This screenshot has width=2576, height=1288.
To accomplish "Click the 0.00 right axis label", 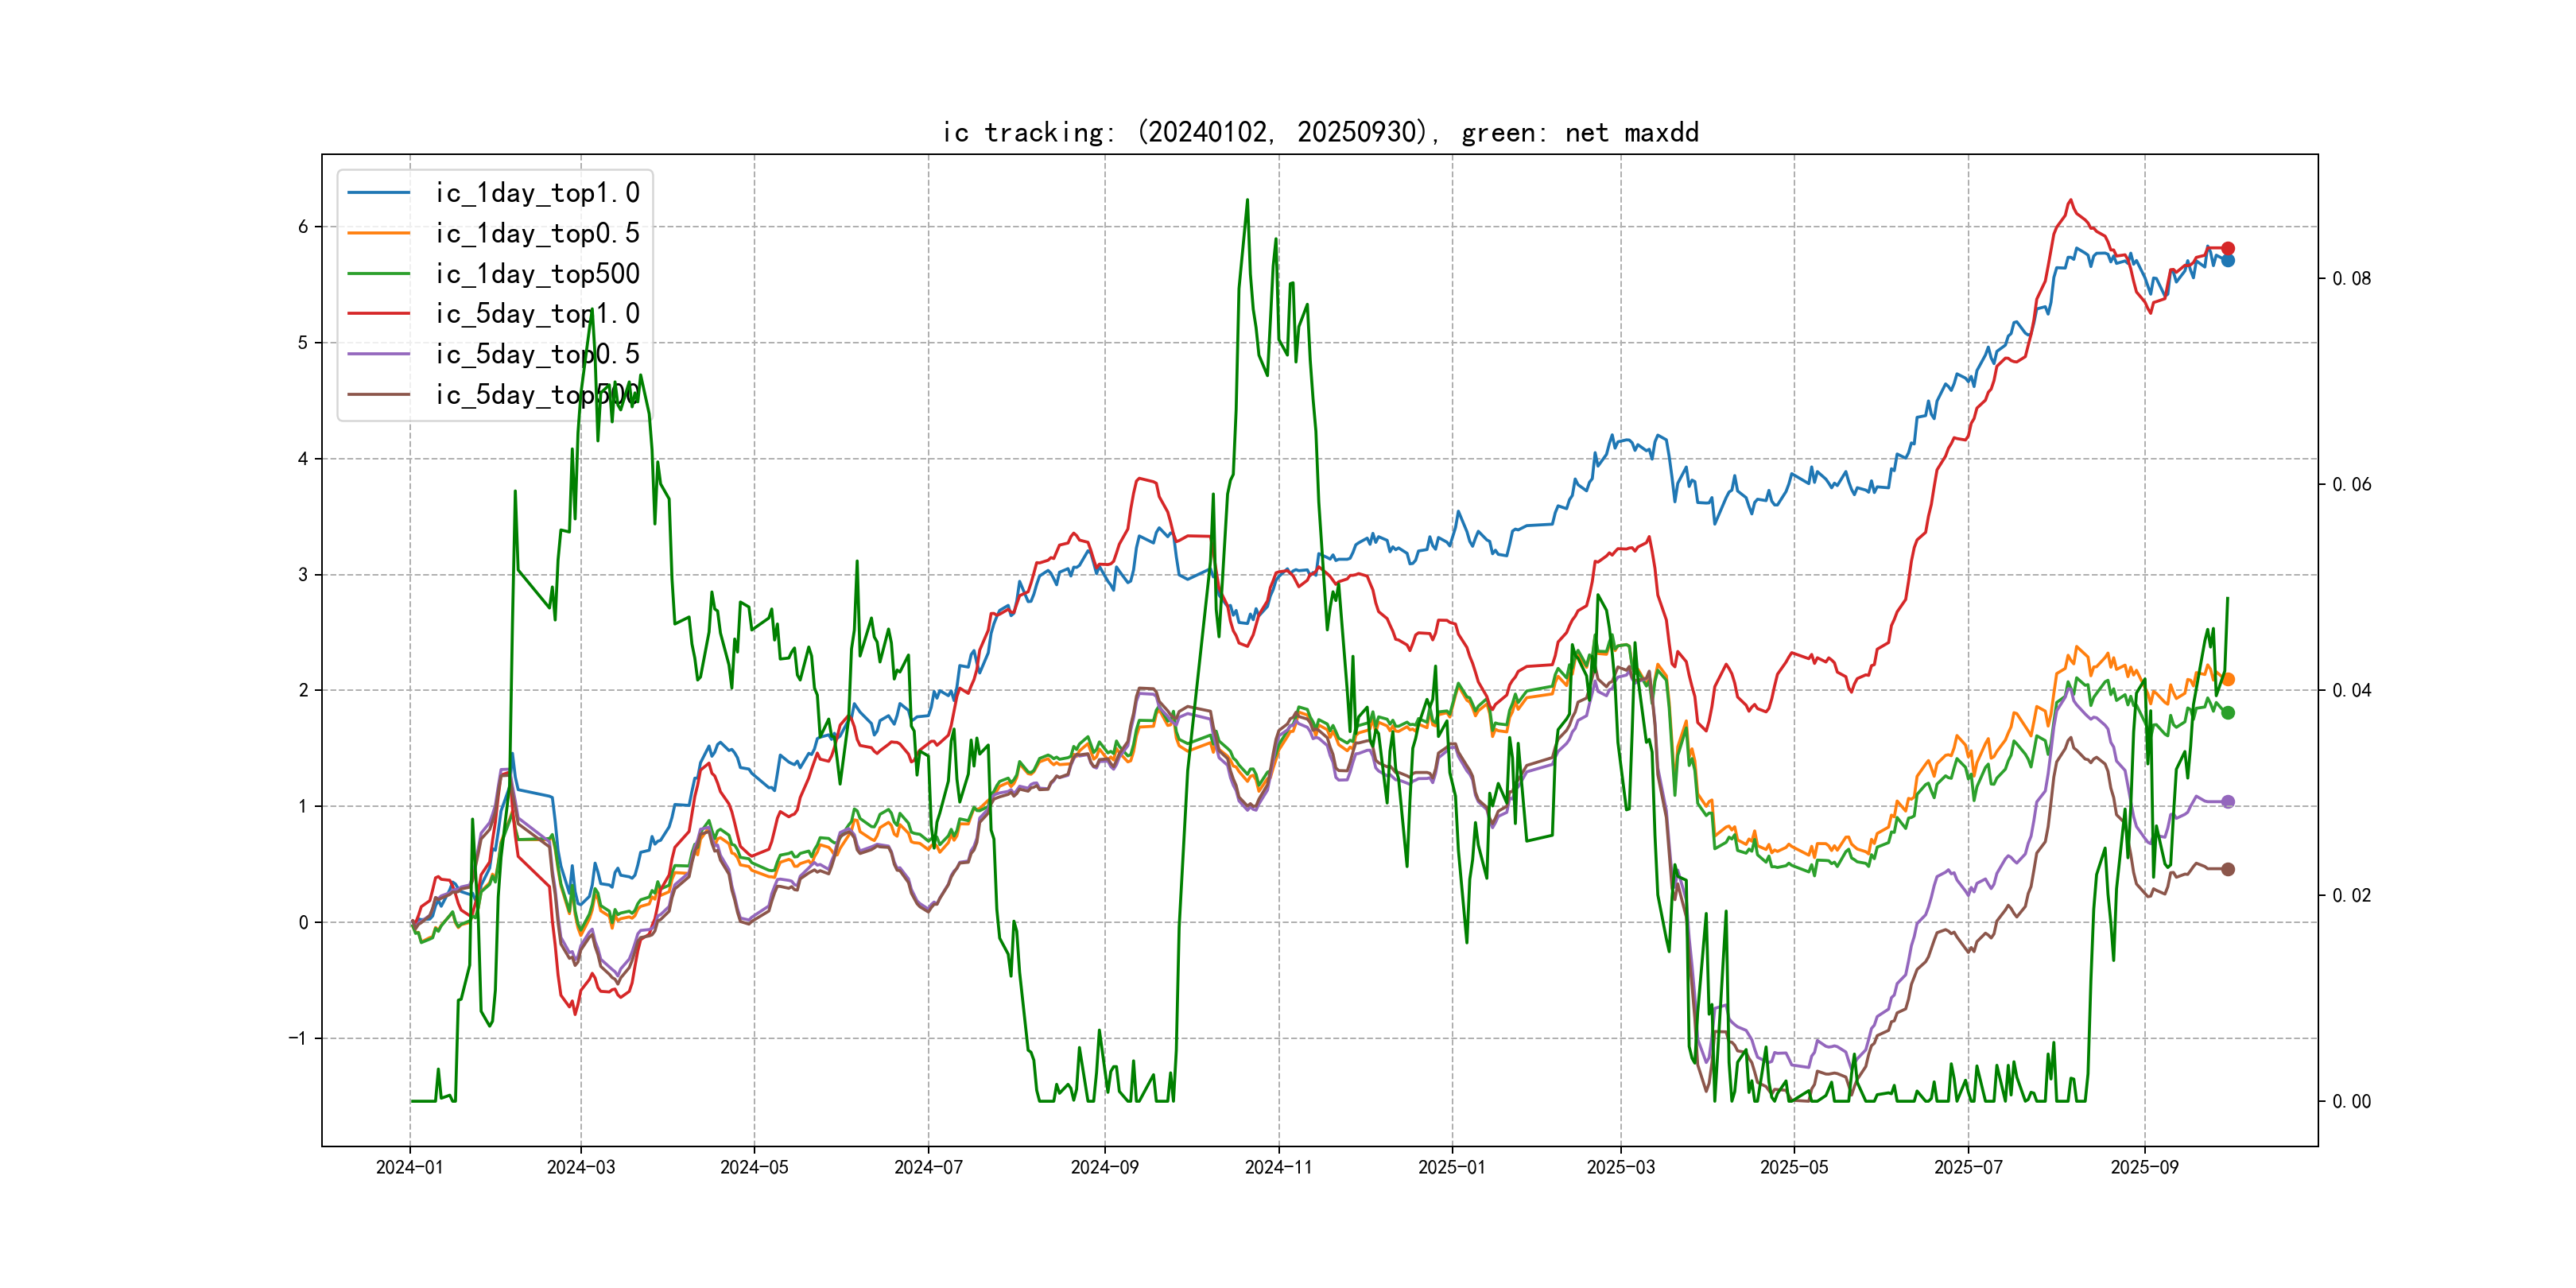I will tap(2351, 1101).
